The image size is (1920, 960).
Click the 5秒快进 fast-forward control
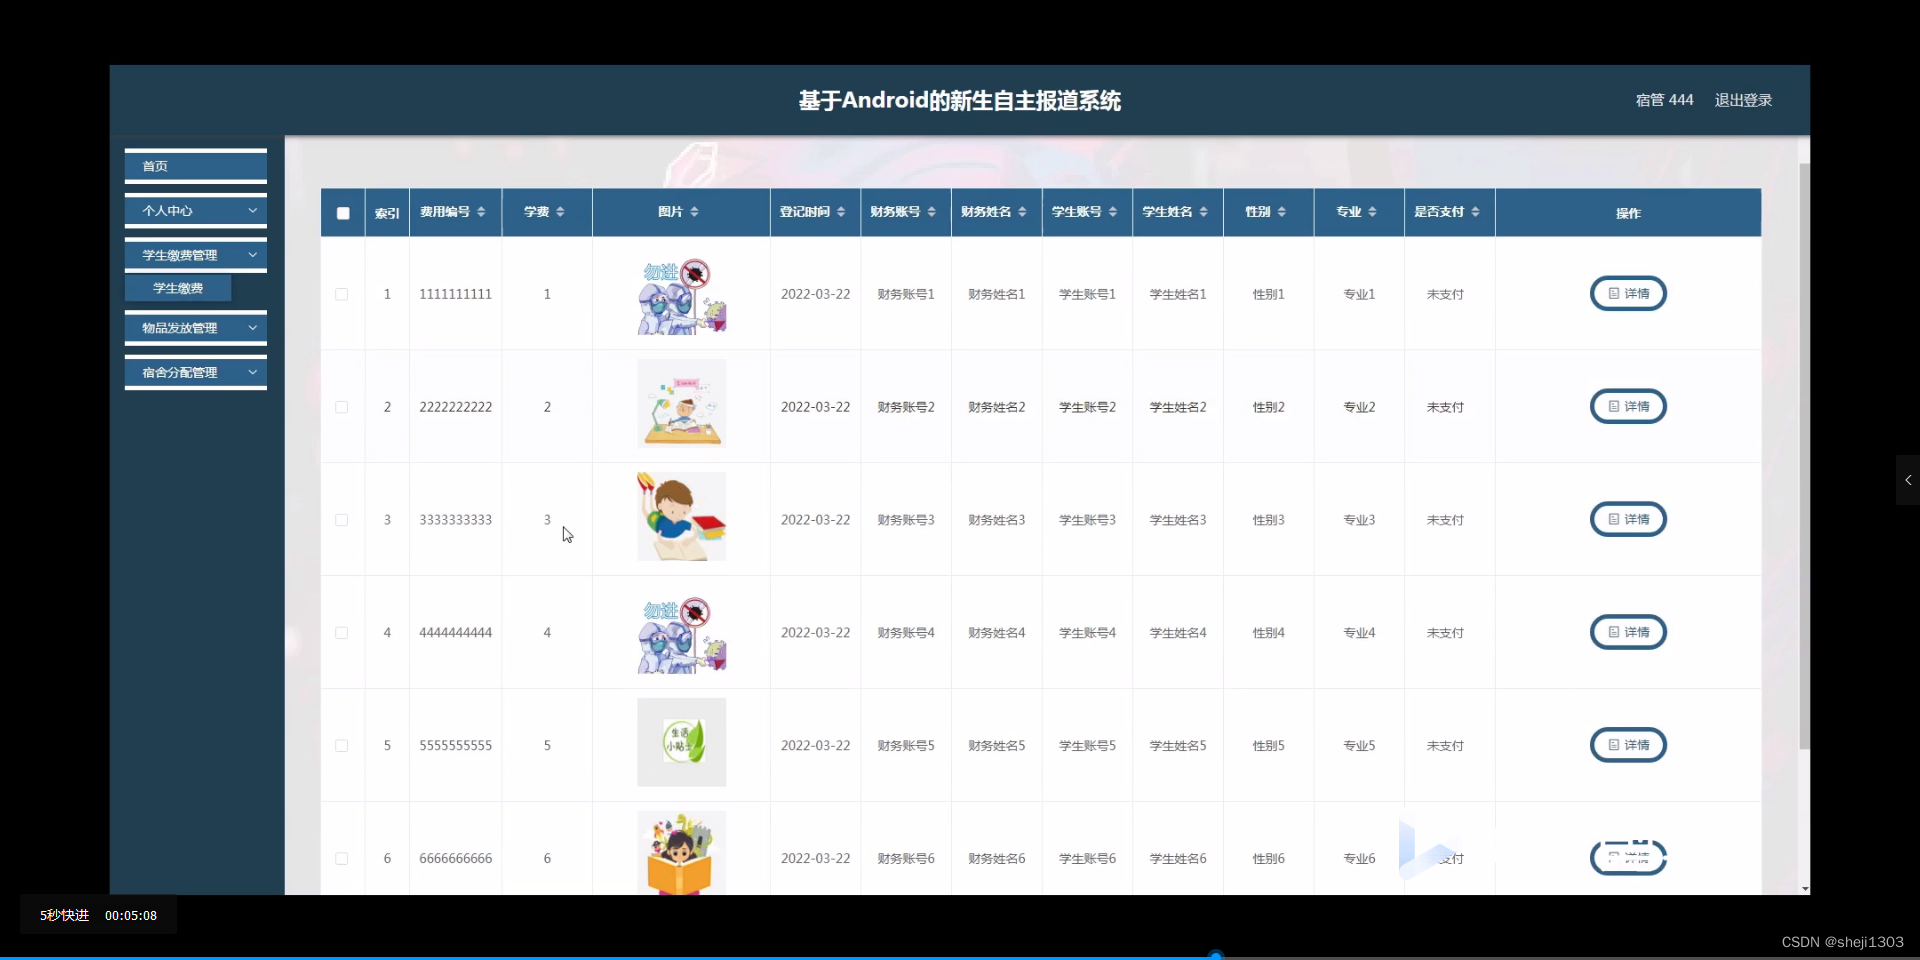pyautogui.click(x=62, y=915)
